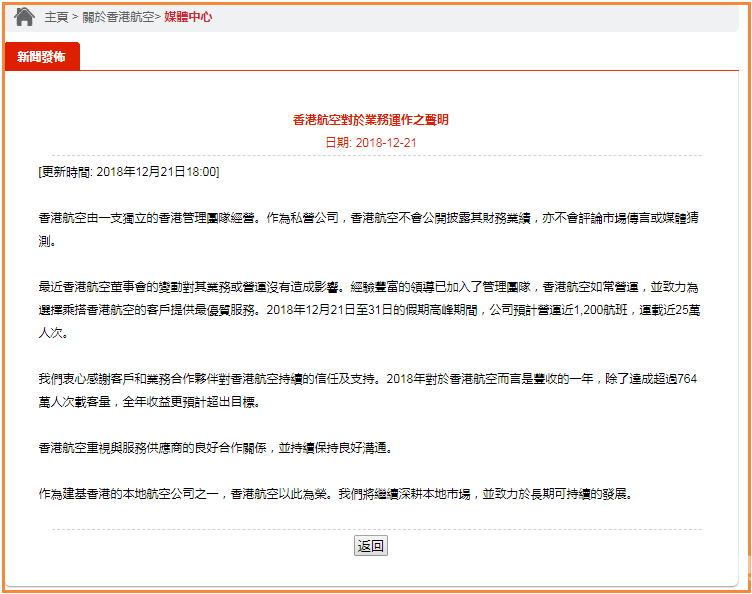Click the 返回 button
The height and width of the screenshot is (594, 752).
point(371,546)
